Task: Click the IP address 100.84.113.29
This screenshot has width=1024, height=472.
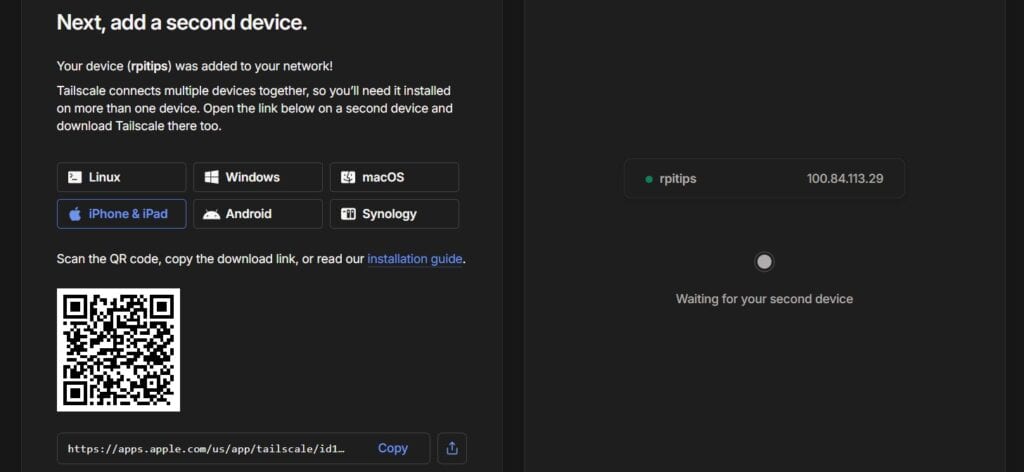Action: [845, 179]
